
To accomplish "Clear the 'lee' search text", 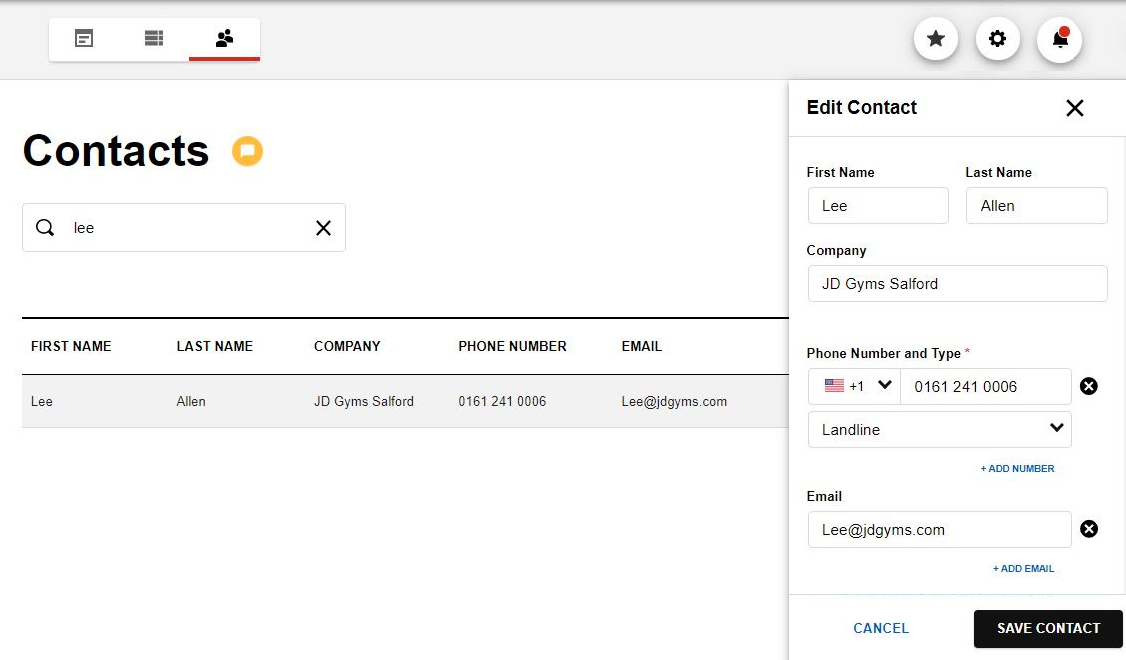I will tap(323, 228).
